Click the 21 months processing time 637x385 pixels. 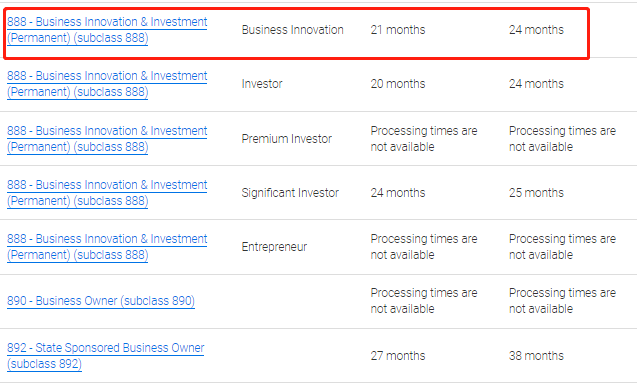[x=398, y=30]
